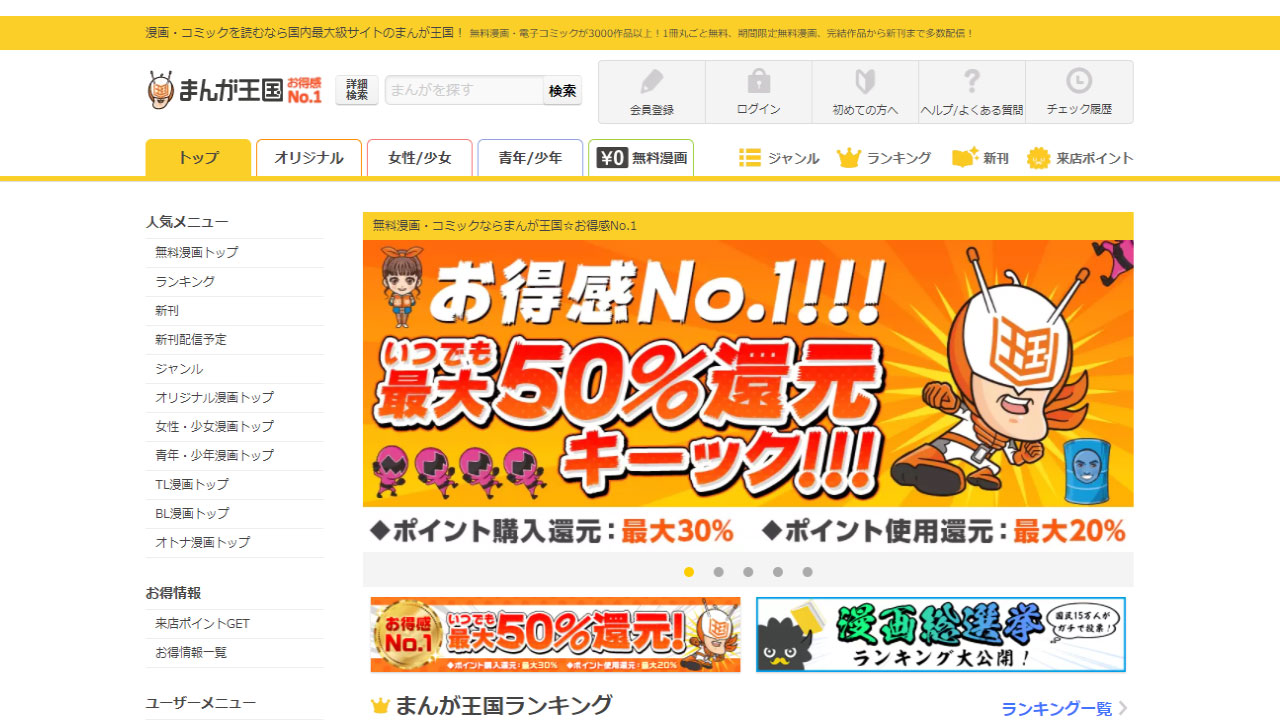The image size is (1280, 720).
Task: Click the まんがを探す search field
Action: click(464, 90)
